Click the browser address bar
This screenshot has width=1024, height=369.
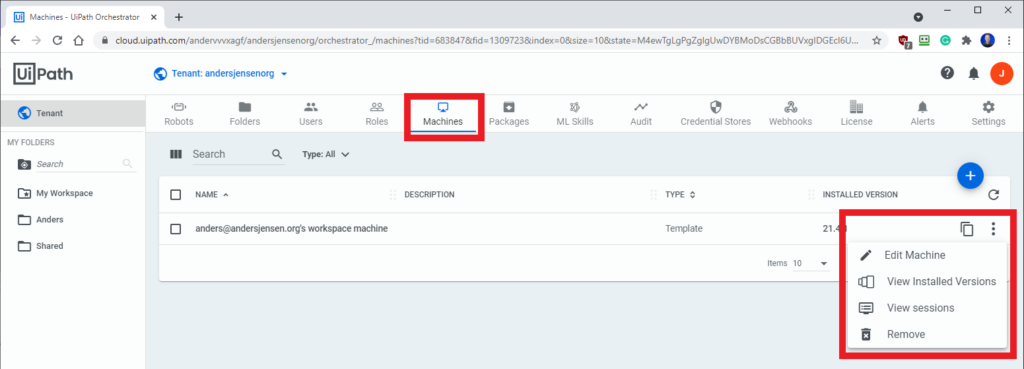coord(487,40)
